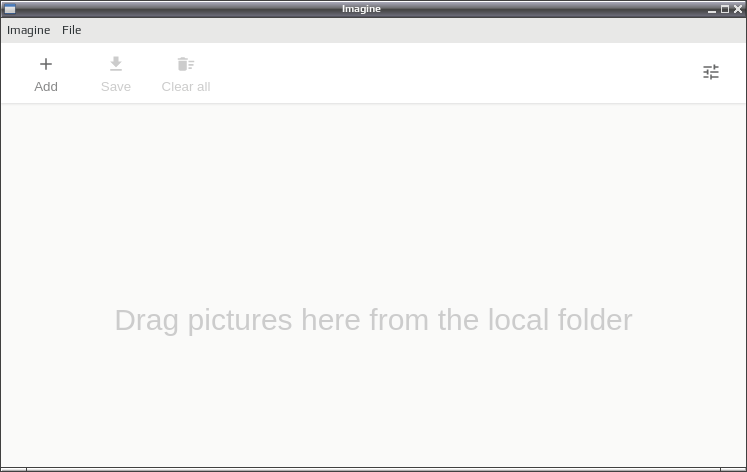This screenshot has width=747, height=472.
Task: Open the File menu
Action: coord(71,30)
